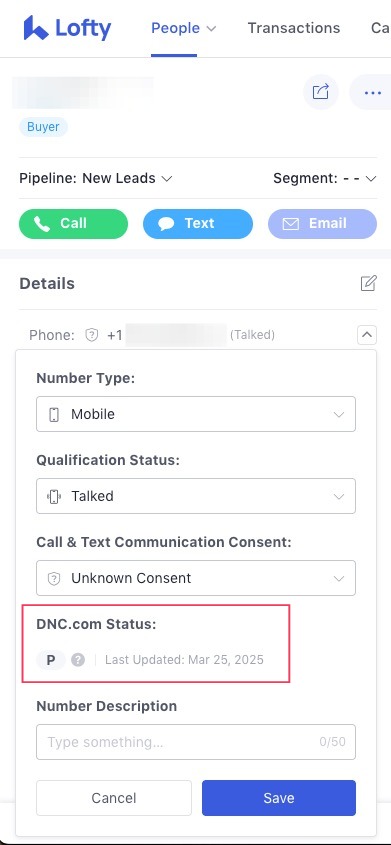Click the Details edit pencil icon
The image size is (391, 845).
point(368,283)
